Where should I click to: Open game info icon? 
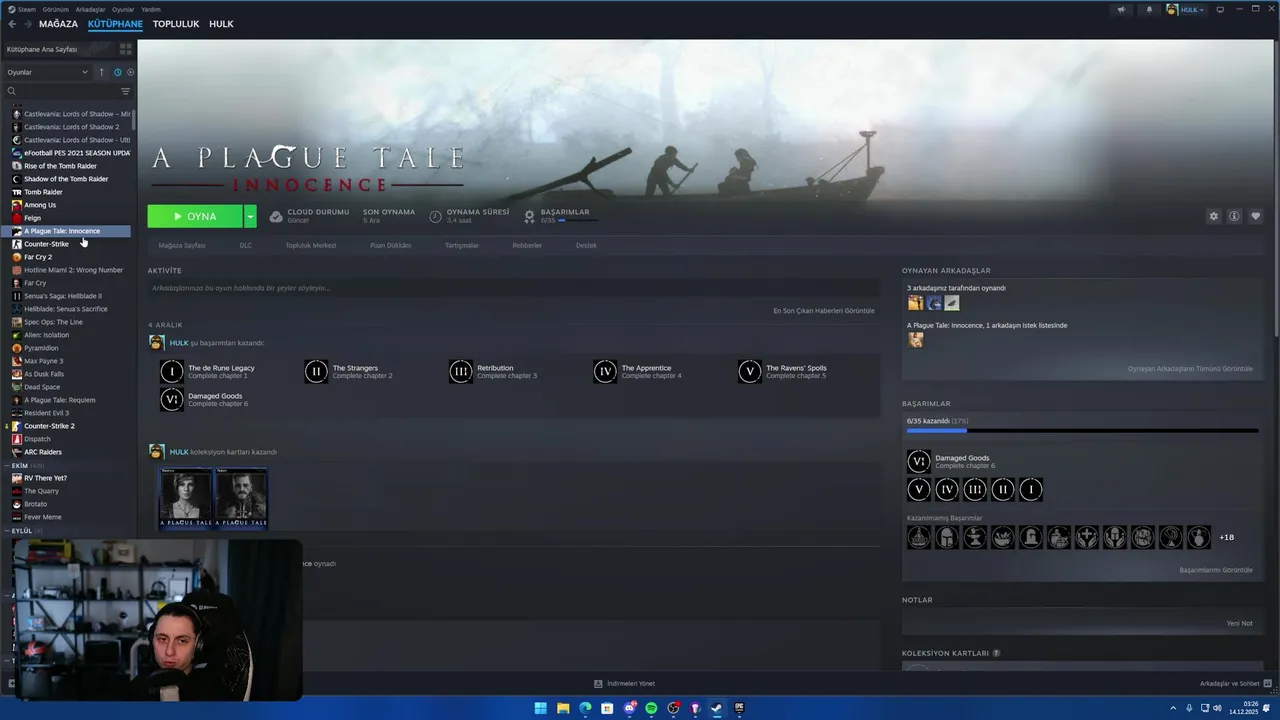(x=1235, y=216)
